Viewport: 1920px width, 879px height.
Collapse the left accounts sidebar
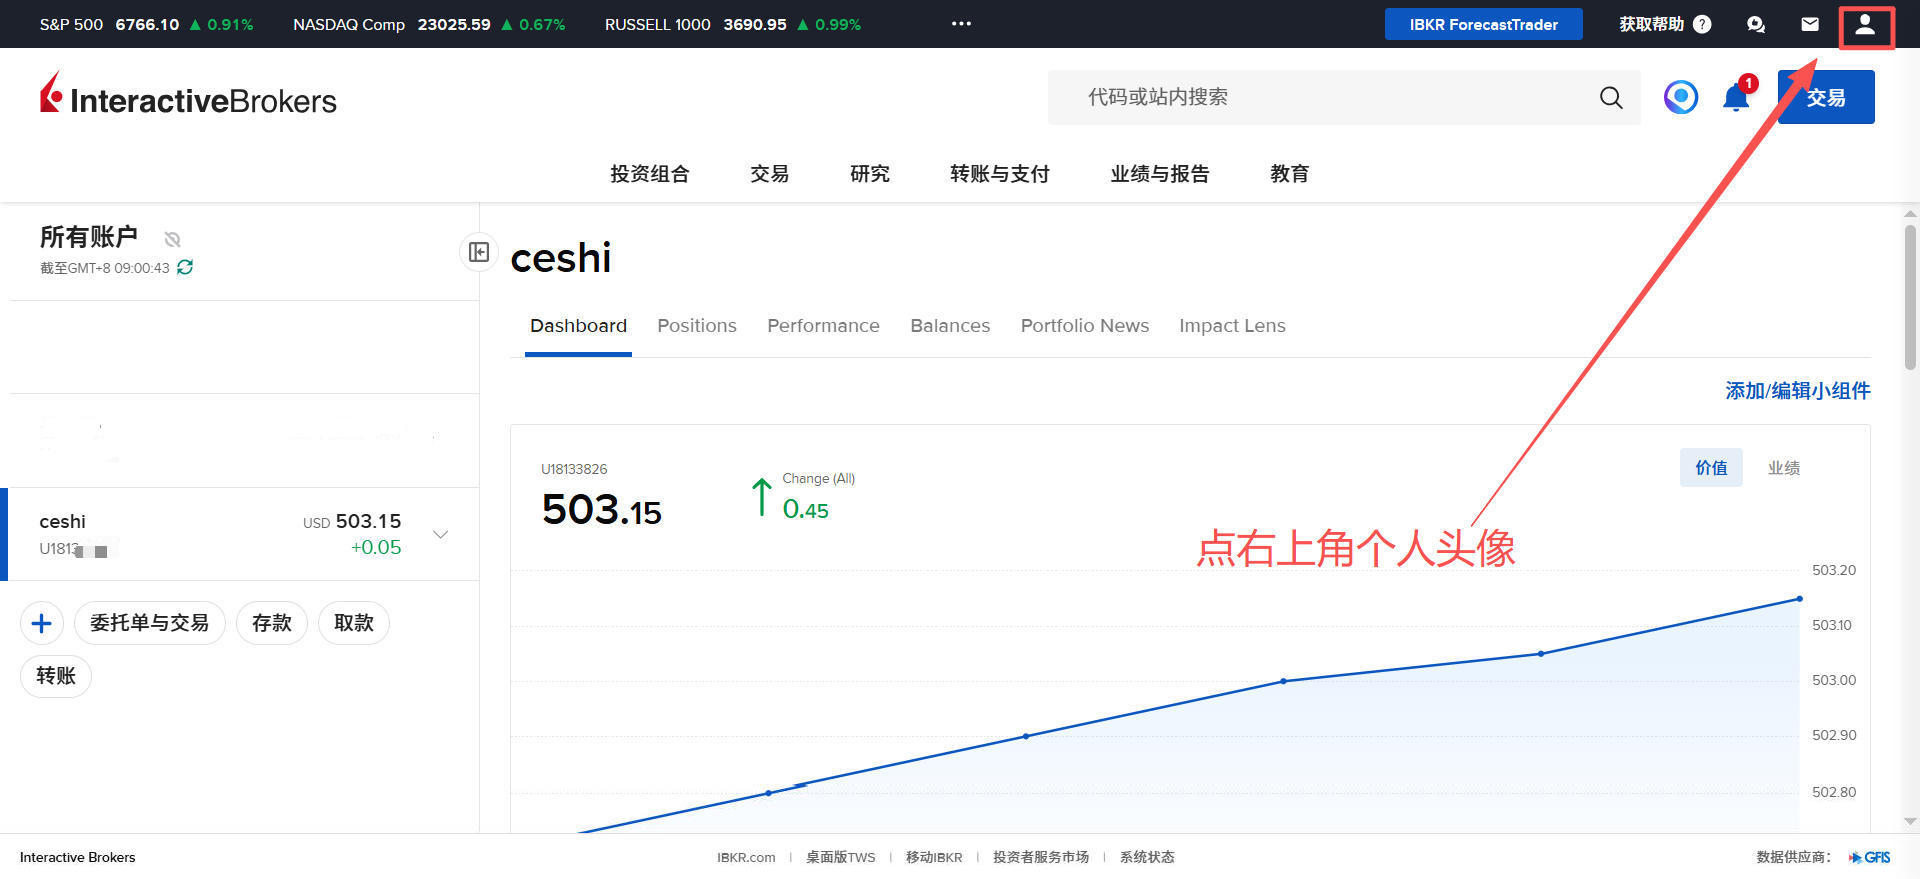479,252
